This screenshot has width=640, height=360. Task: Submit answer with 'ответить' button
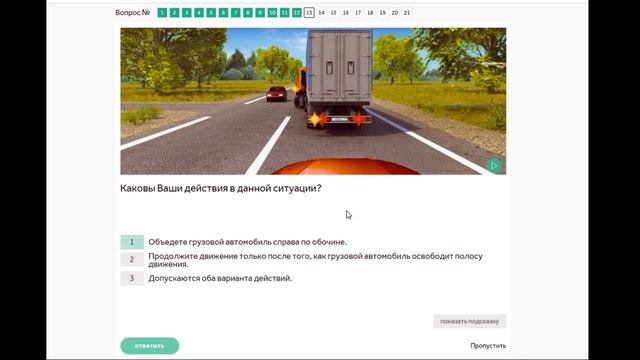coord(149,346)
